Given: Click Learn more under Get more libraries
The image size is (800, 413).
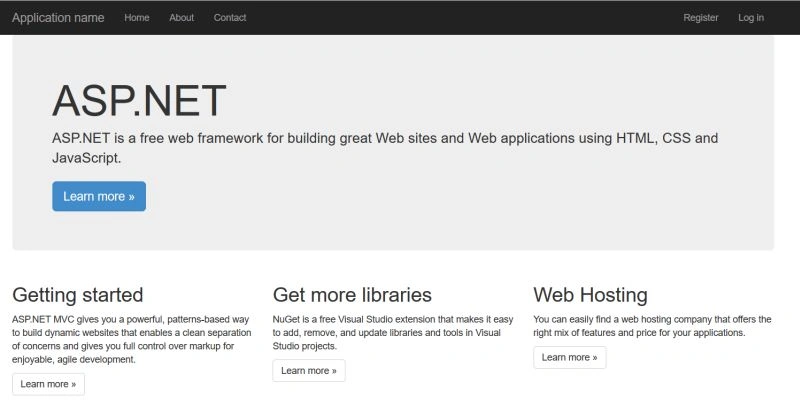Looking at the screenshot, I should click(x=309, y=371).
